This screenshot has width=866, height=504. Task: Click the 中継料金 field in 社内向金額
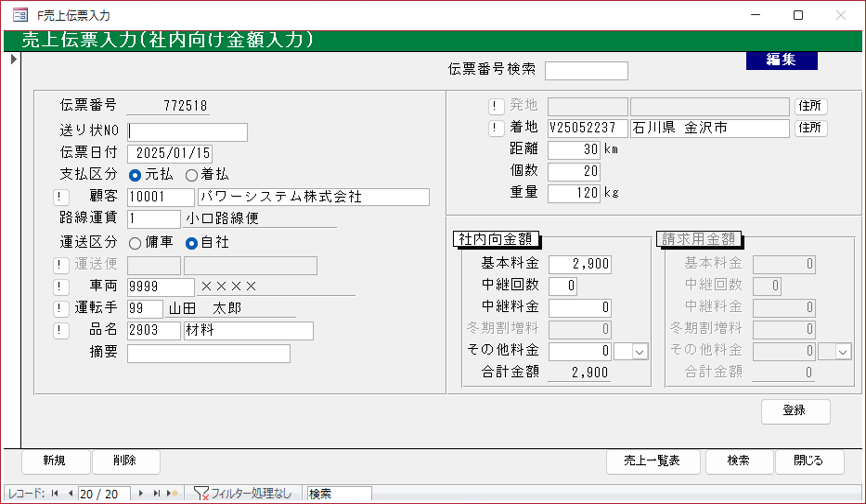[x=580, y=307]
